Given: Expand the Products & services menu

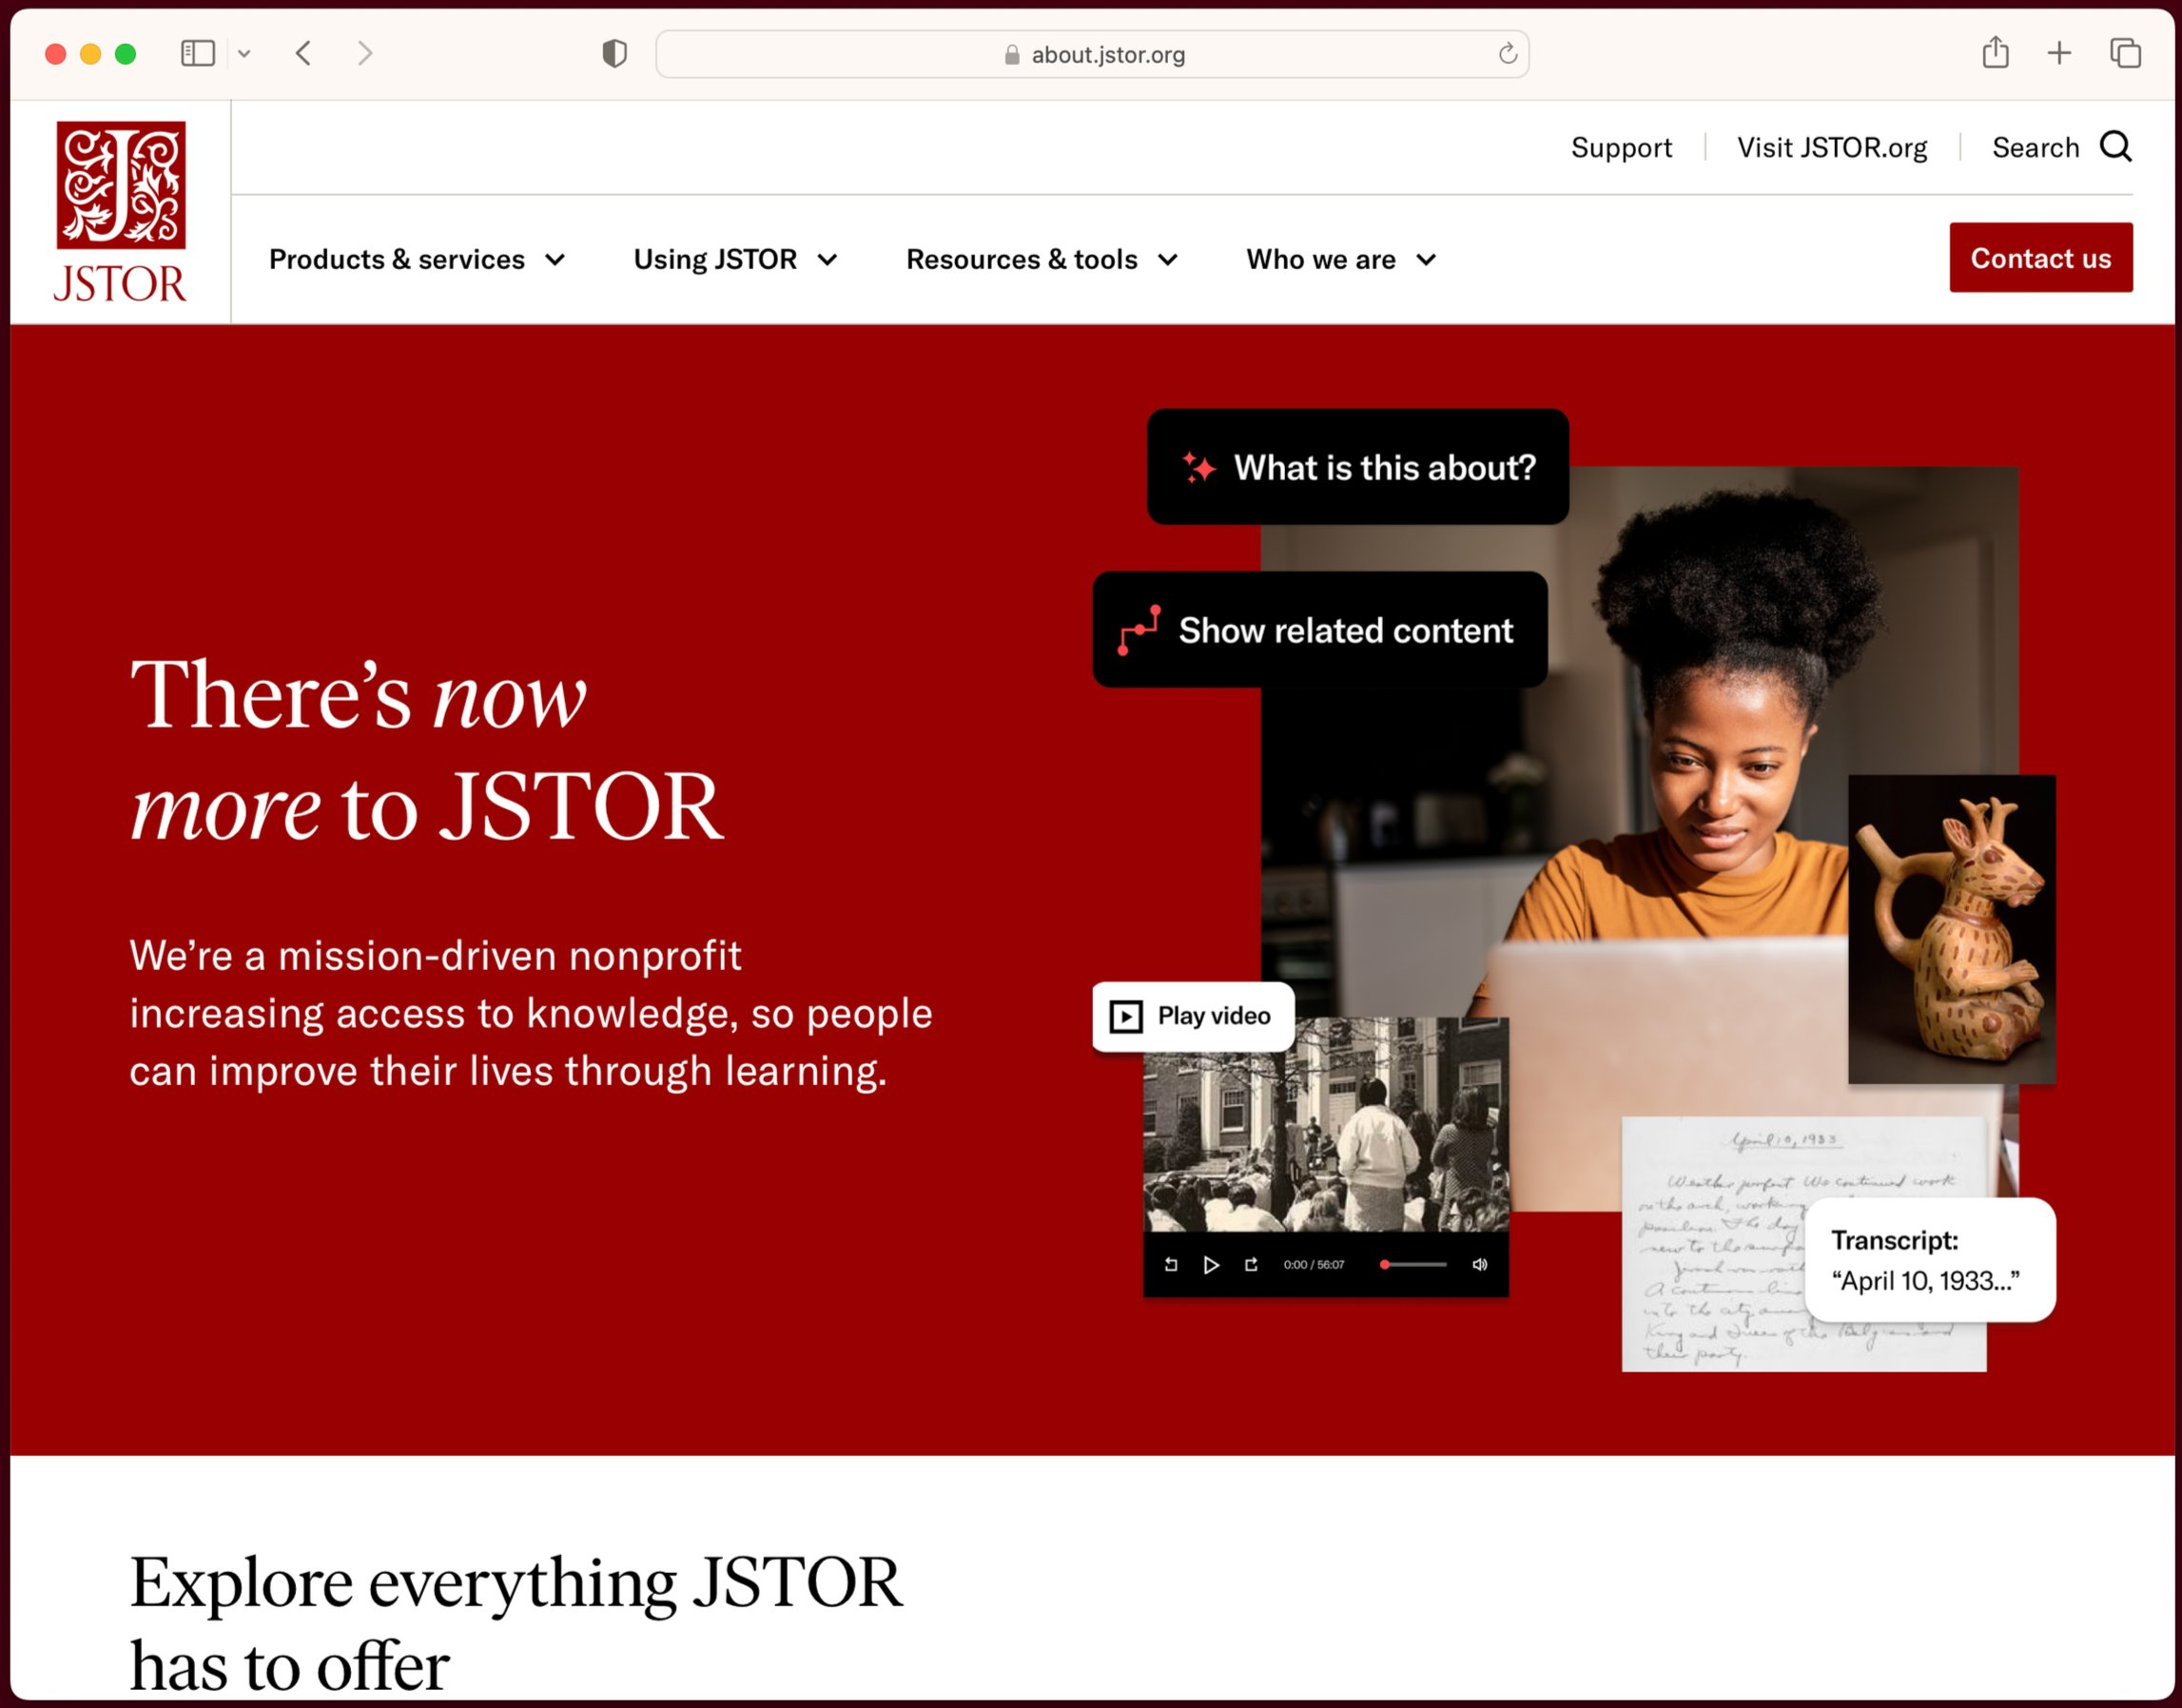Looking at the screenshot, I should point(417,260).
